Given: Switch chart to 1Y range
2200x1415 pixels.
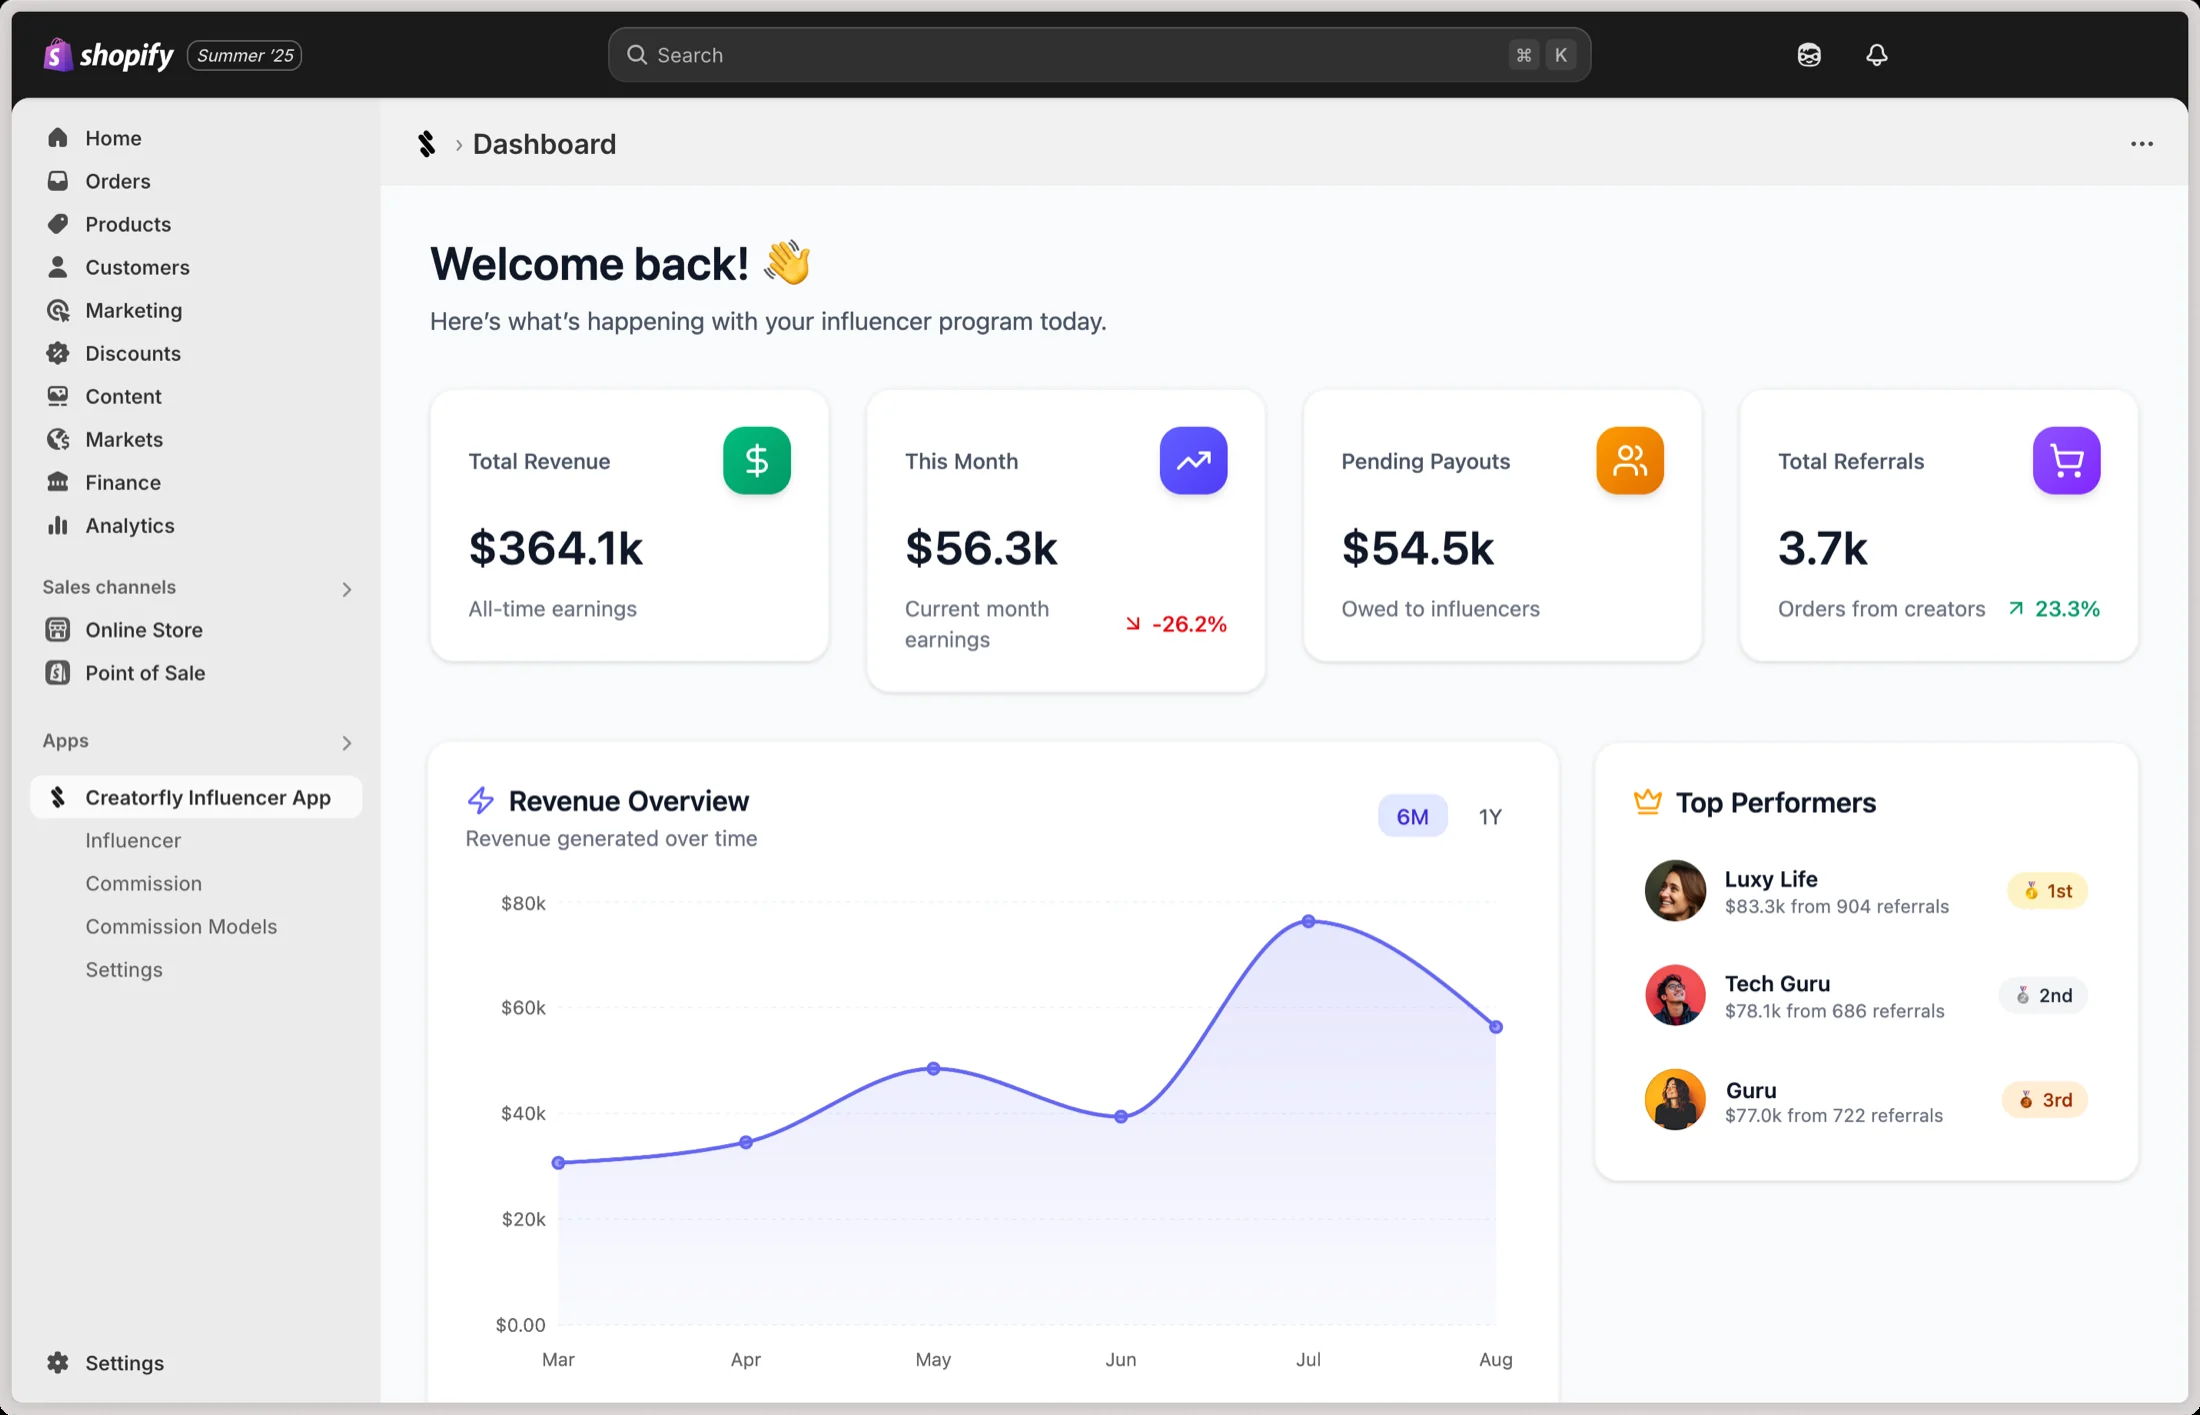Looking at the screenshot, I should tap(1490, 816).
